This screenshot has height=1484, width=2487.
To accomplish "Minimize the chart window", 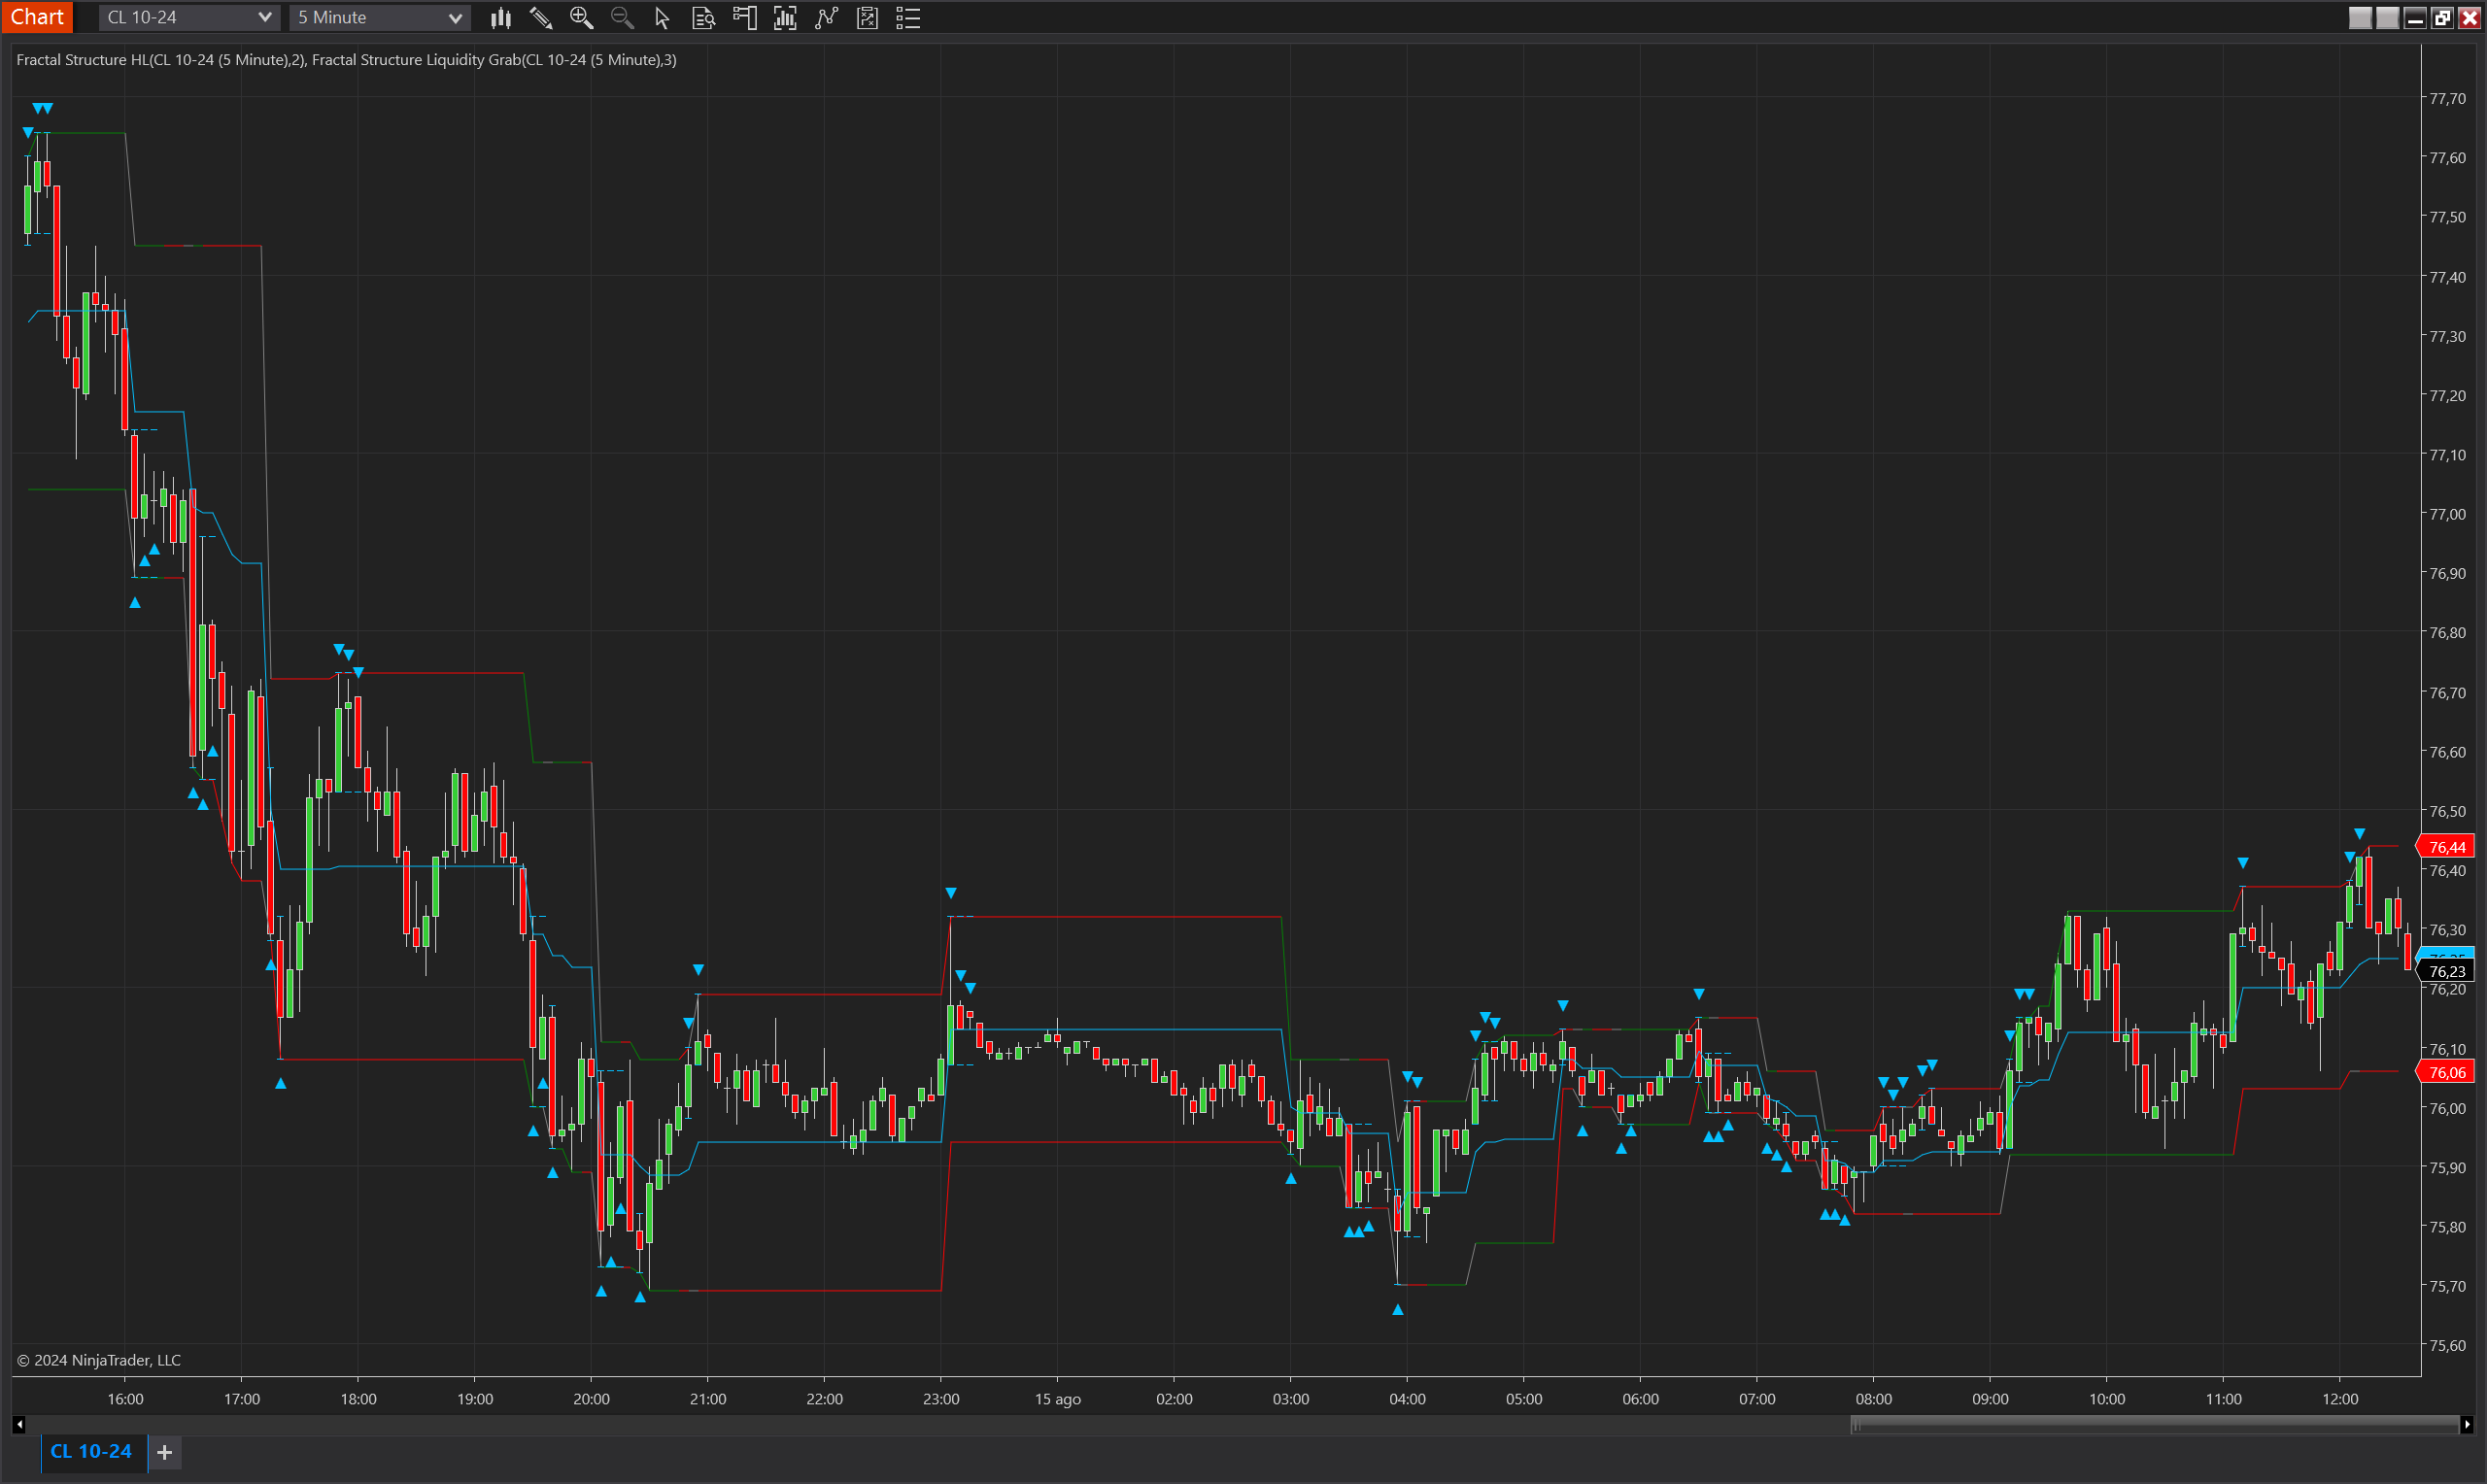I will [x=2414, y=18].
